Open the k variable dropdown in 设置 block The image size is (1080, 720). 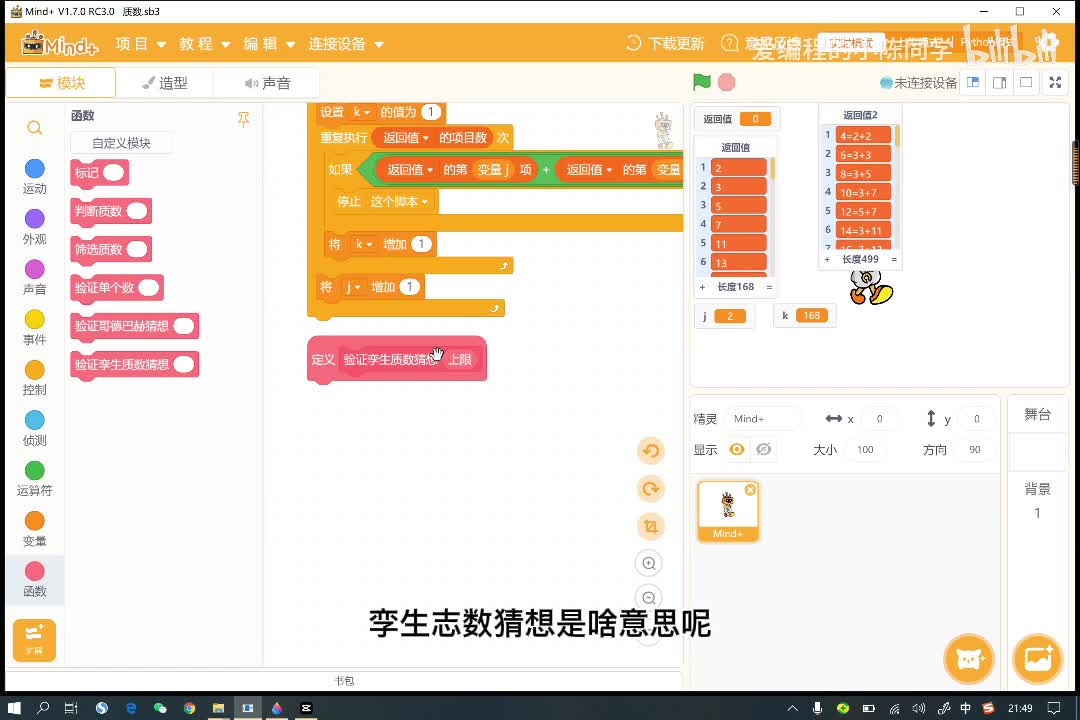tap(362, 112)
